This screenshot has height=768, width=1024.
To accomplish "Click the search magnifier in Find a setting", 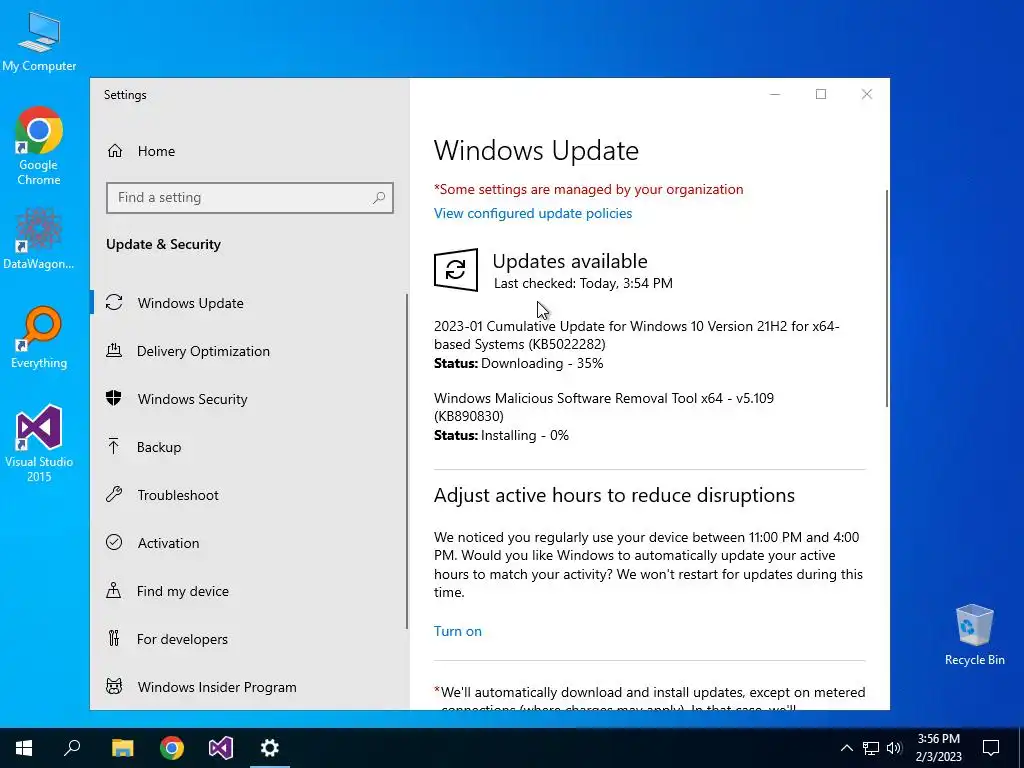I will pyautogui.click(x=379, y=197).
